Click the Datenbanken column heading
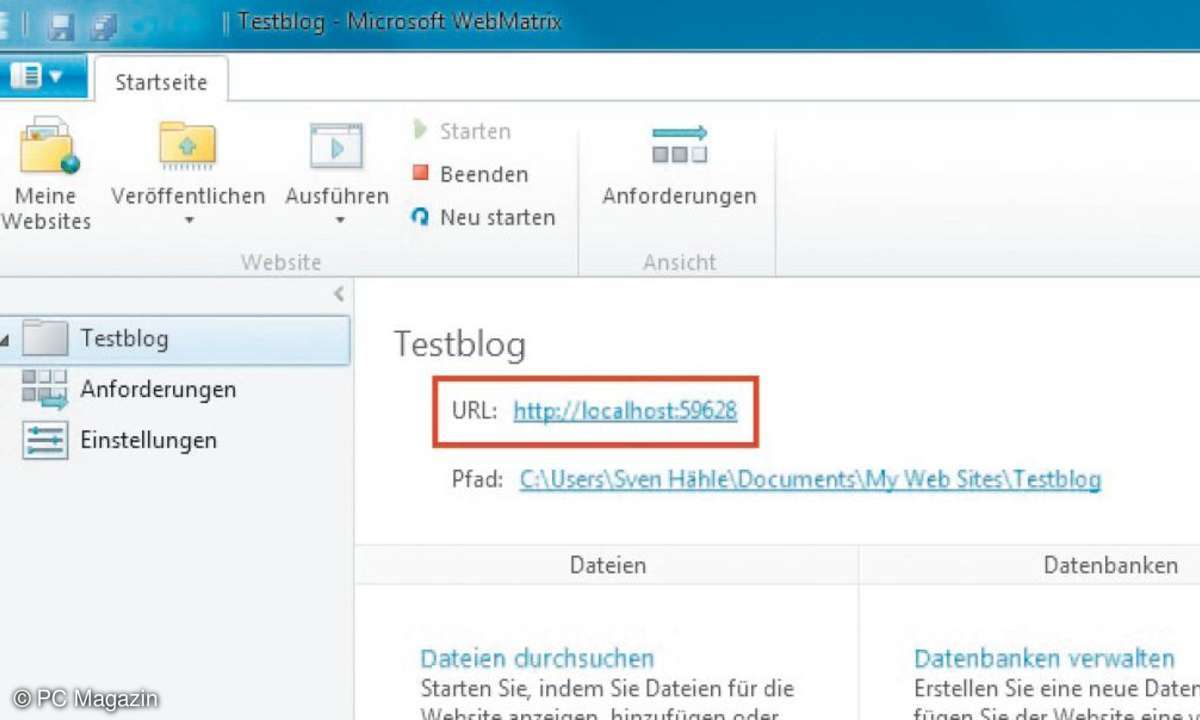The height and width of the screenshot is (720, 1200). click(x=1111, y=565)
